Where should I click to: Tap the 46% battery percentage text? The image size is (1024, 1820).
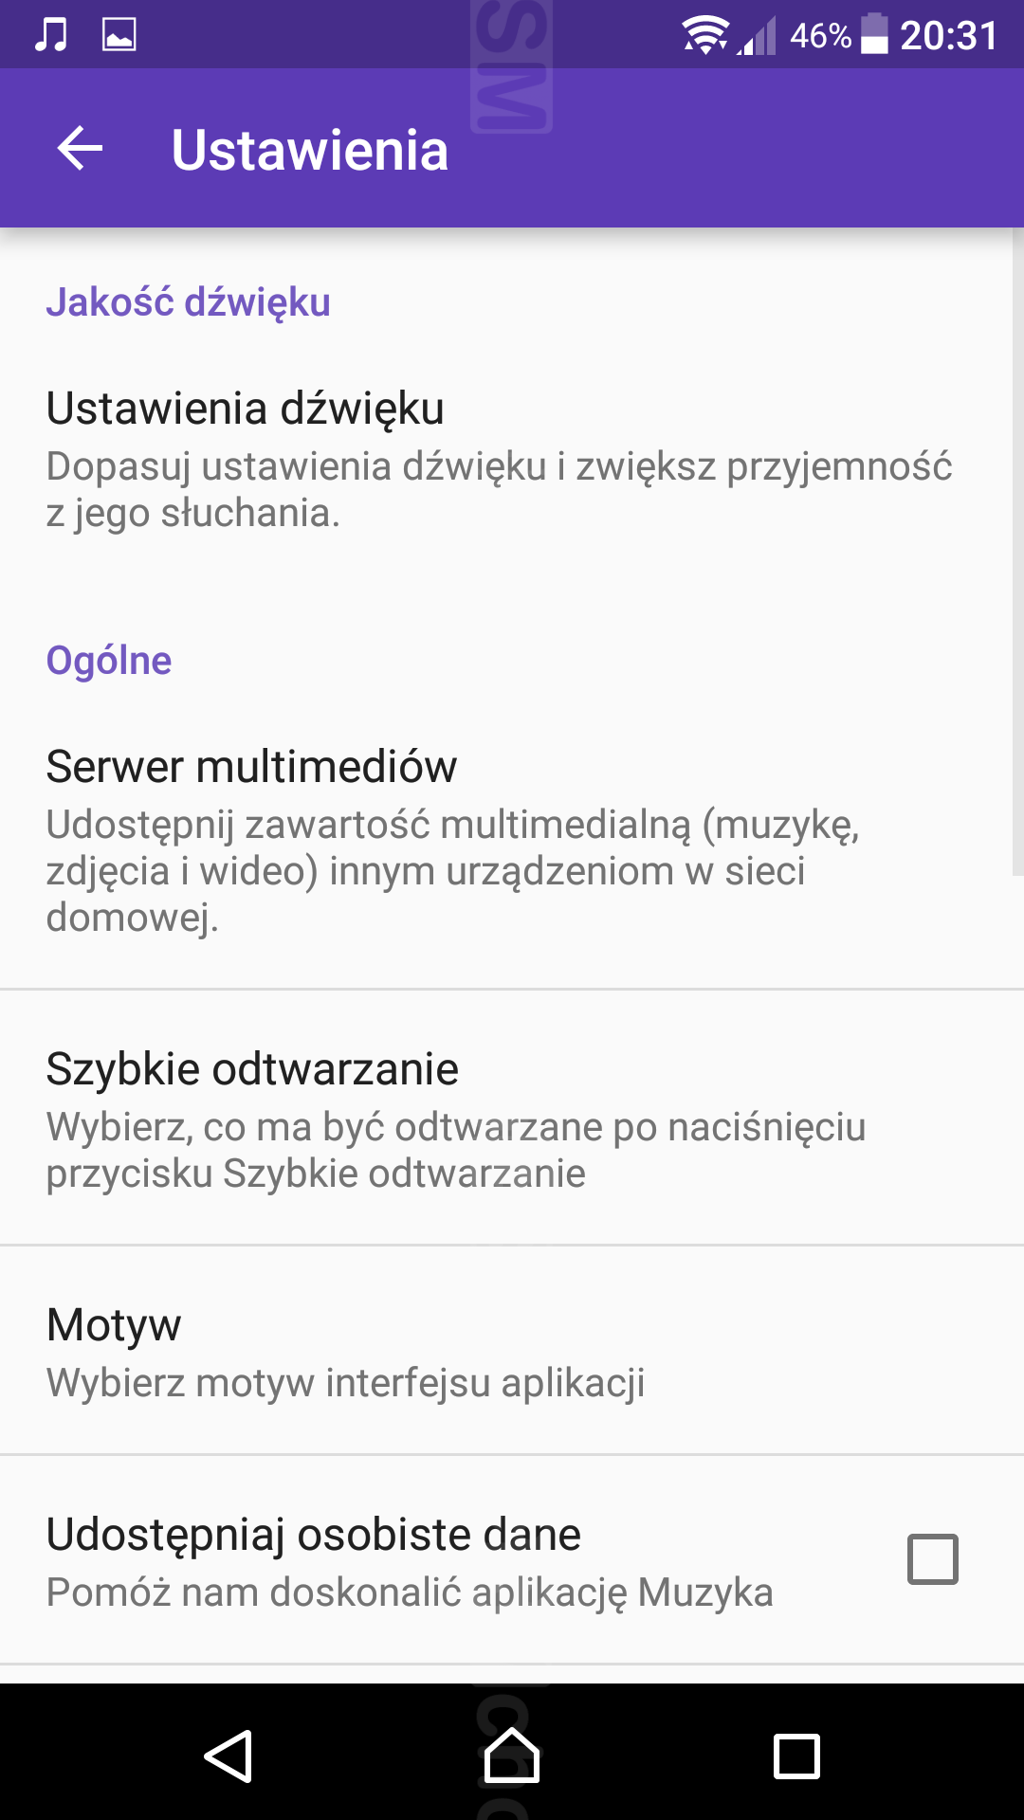click(820, 36)
